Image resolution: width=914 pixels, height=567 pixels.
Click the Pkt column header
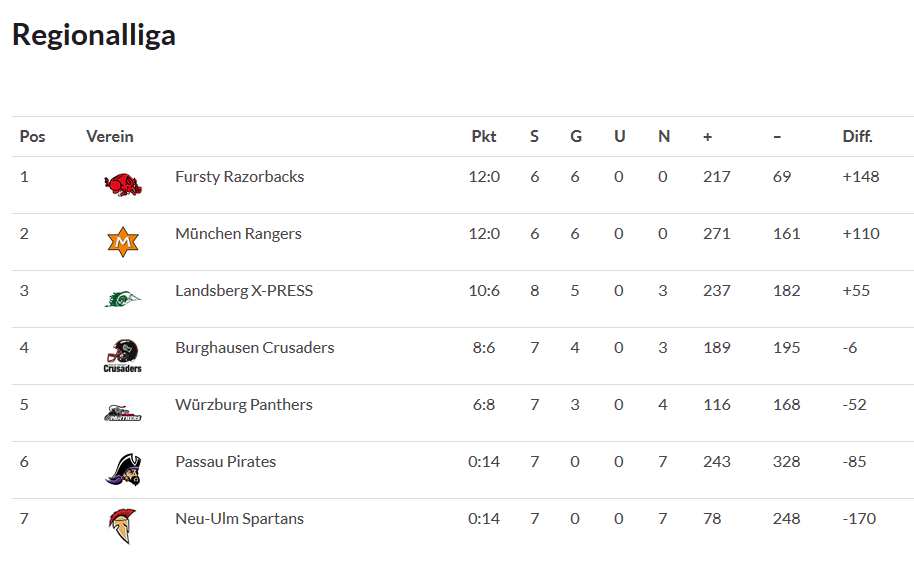pos(484,136)
